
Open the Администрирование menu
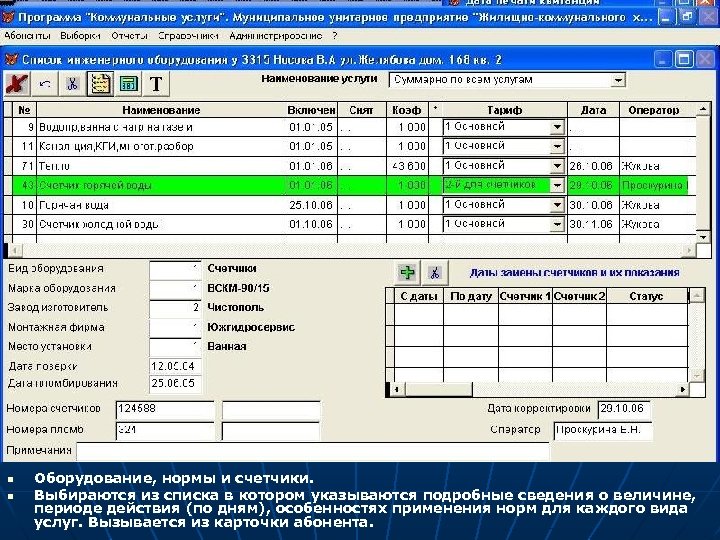(x=276, y=36)
